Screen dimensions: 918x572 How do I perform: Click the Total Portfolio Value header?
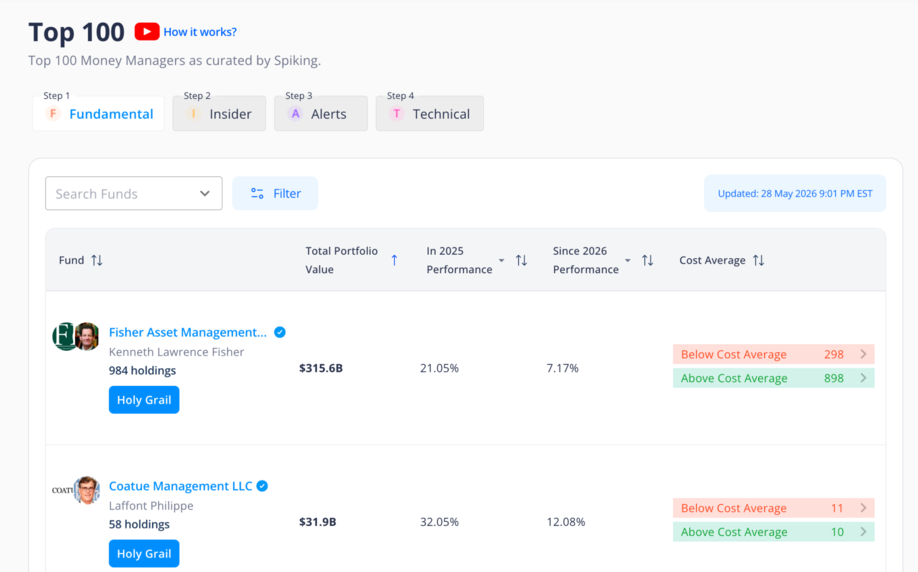pos(341,260)
